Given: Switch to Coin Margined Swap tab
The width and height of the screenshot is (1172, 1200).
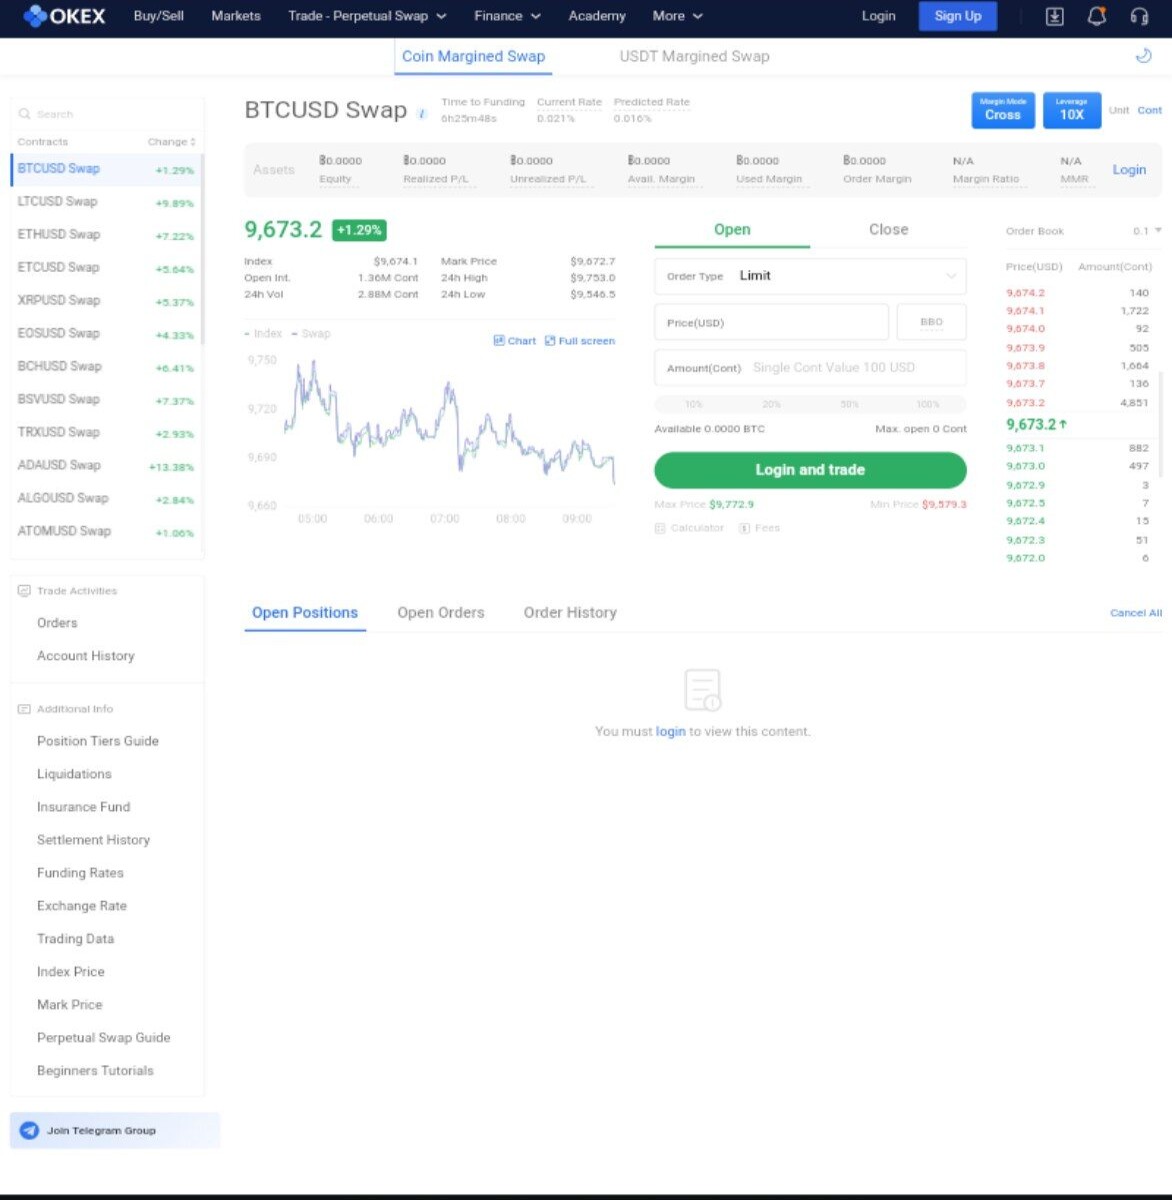Looking at the screenshot, I should coord(473,56).
